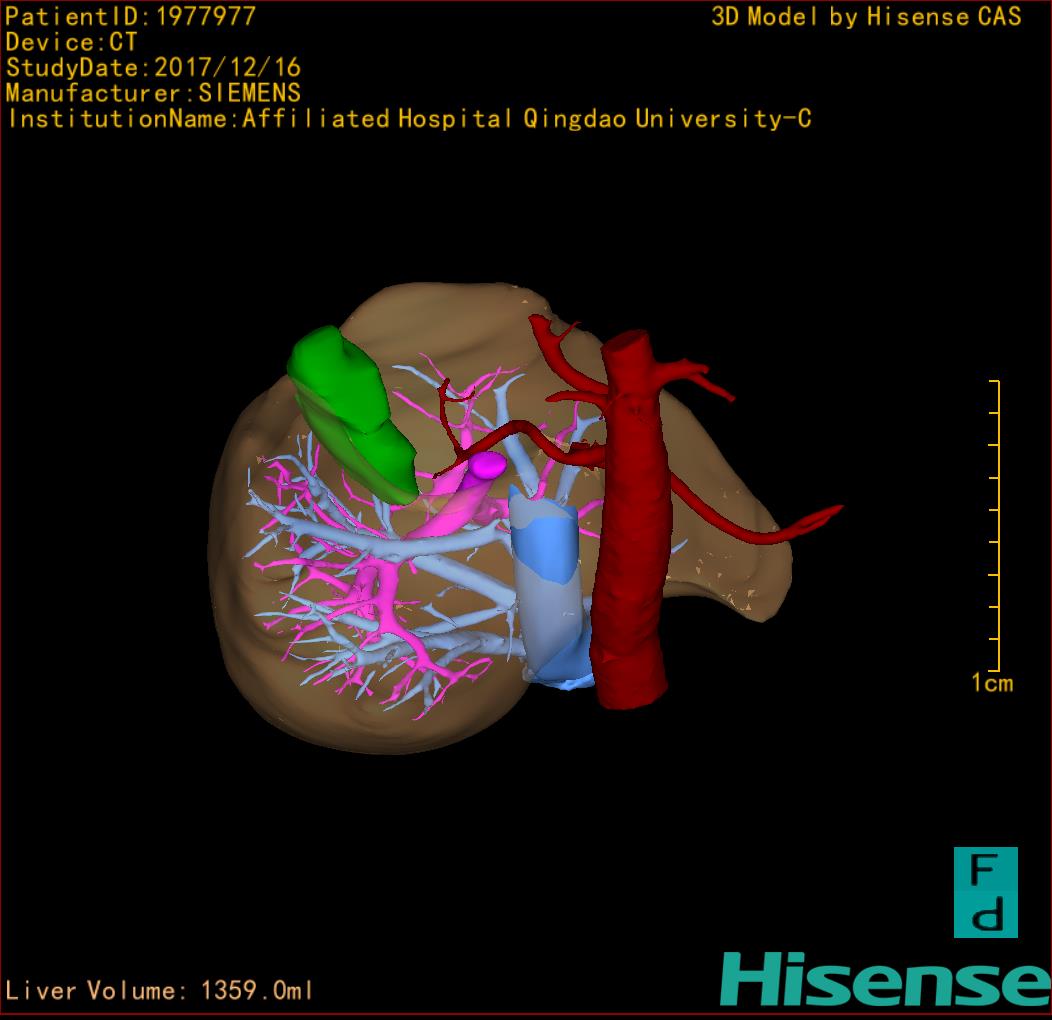Click the Liver Volume: 1359.0ml readout
Viewport: 1052px width, 1020px height.
[x=158, y=990]
